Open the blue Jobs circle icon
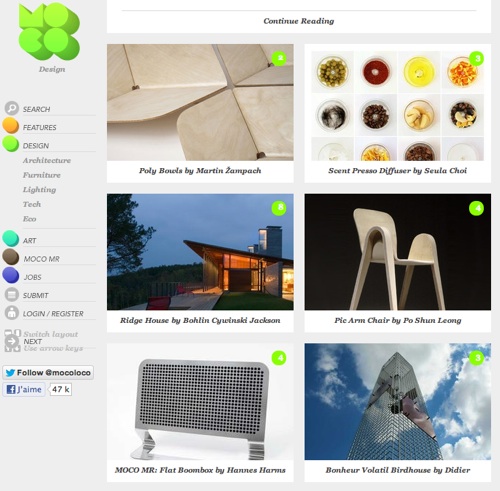The height and width of the screenshot is (491, 500). (11, 275)
